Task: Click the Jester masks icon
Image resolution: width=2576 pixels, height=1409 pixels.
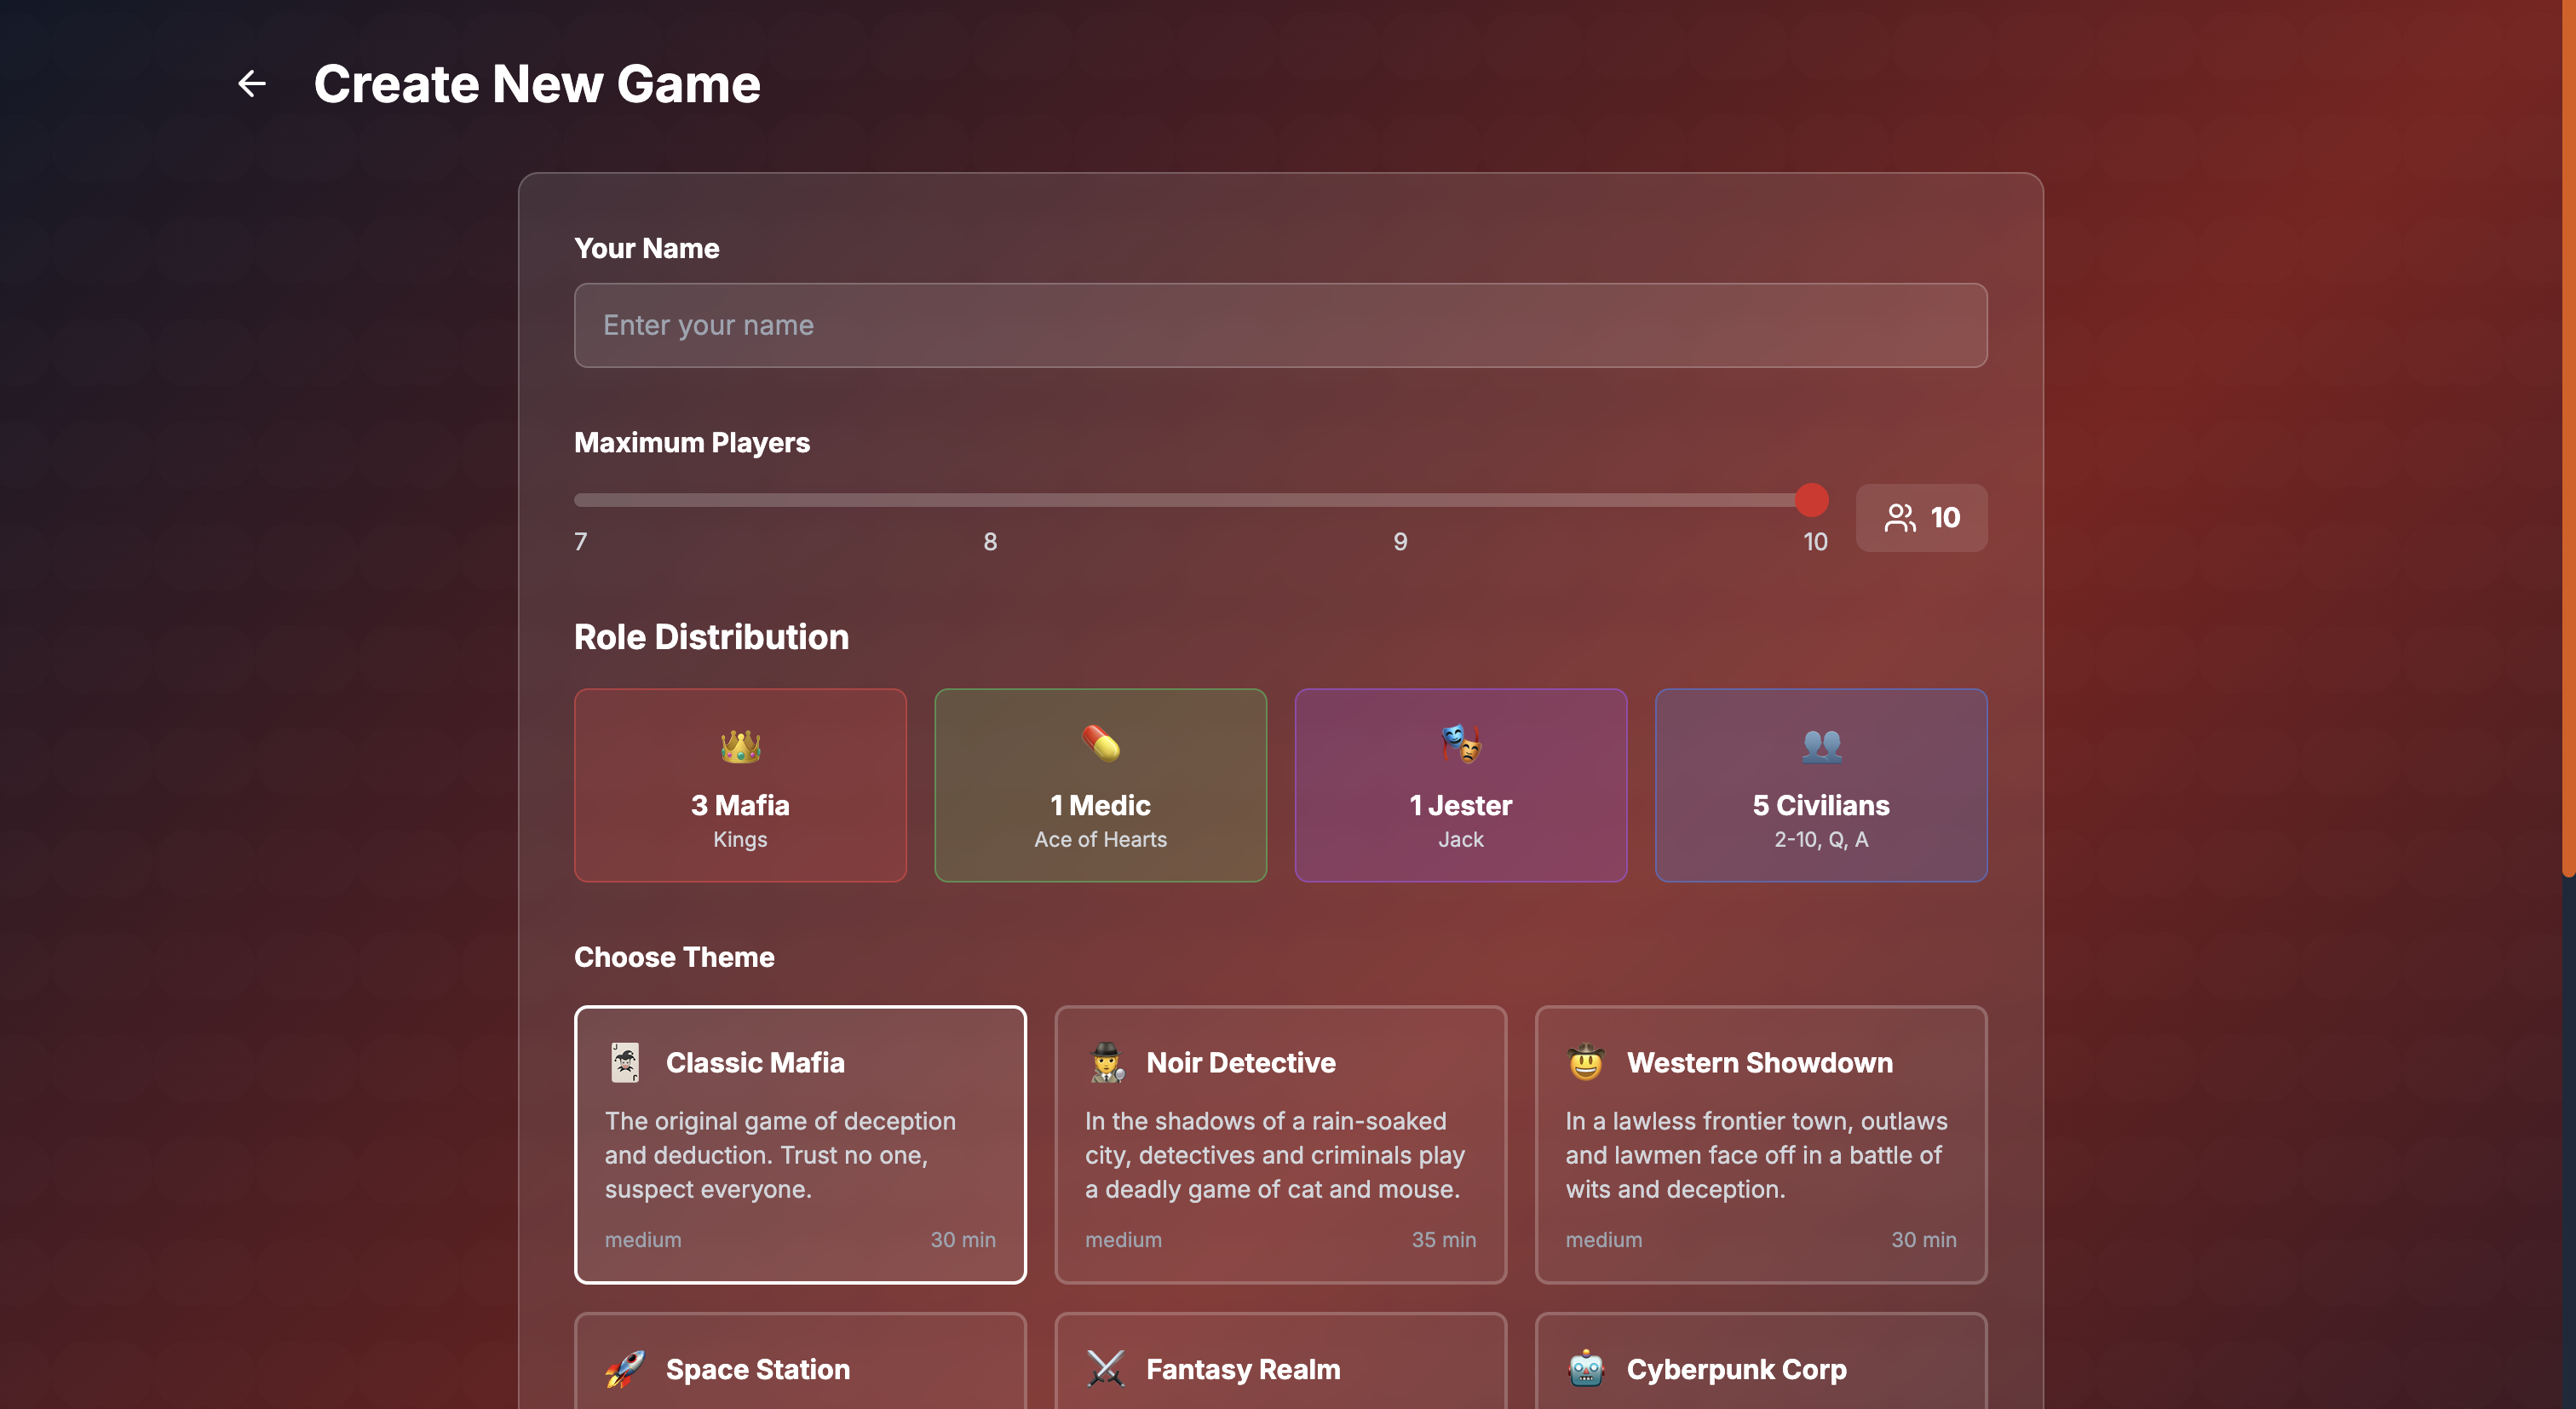Action: click(1460, 744)
